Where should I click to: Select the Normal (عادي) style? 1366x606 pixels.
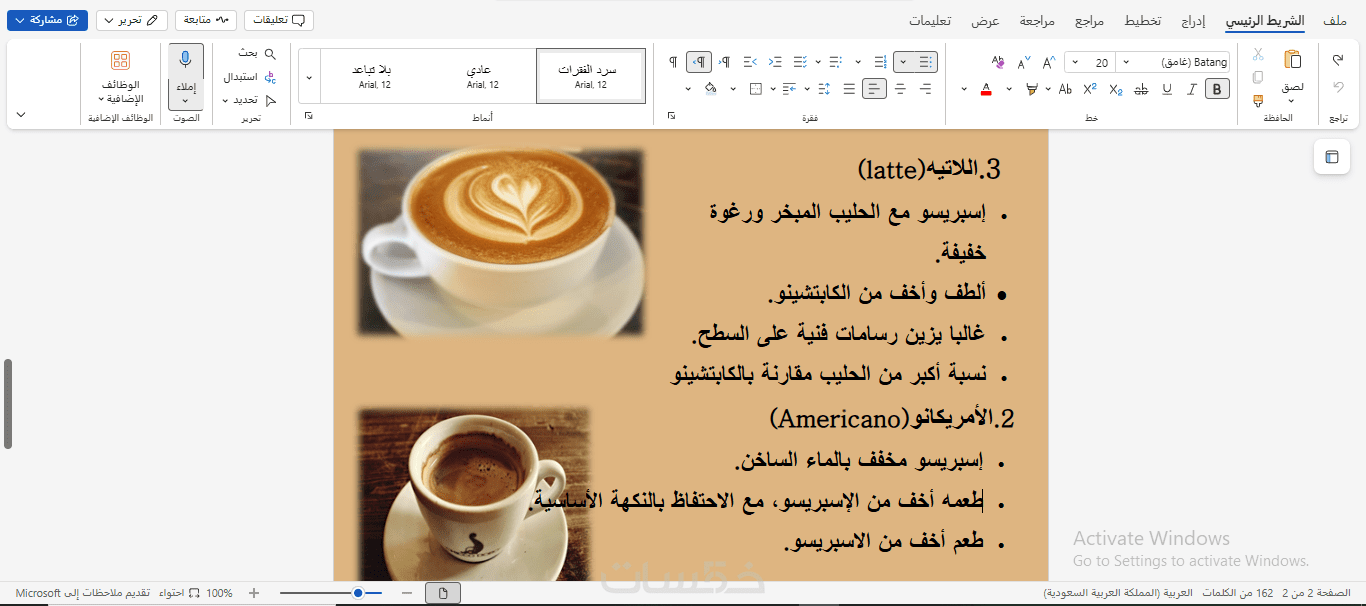(483, 76)
